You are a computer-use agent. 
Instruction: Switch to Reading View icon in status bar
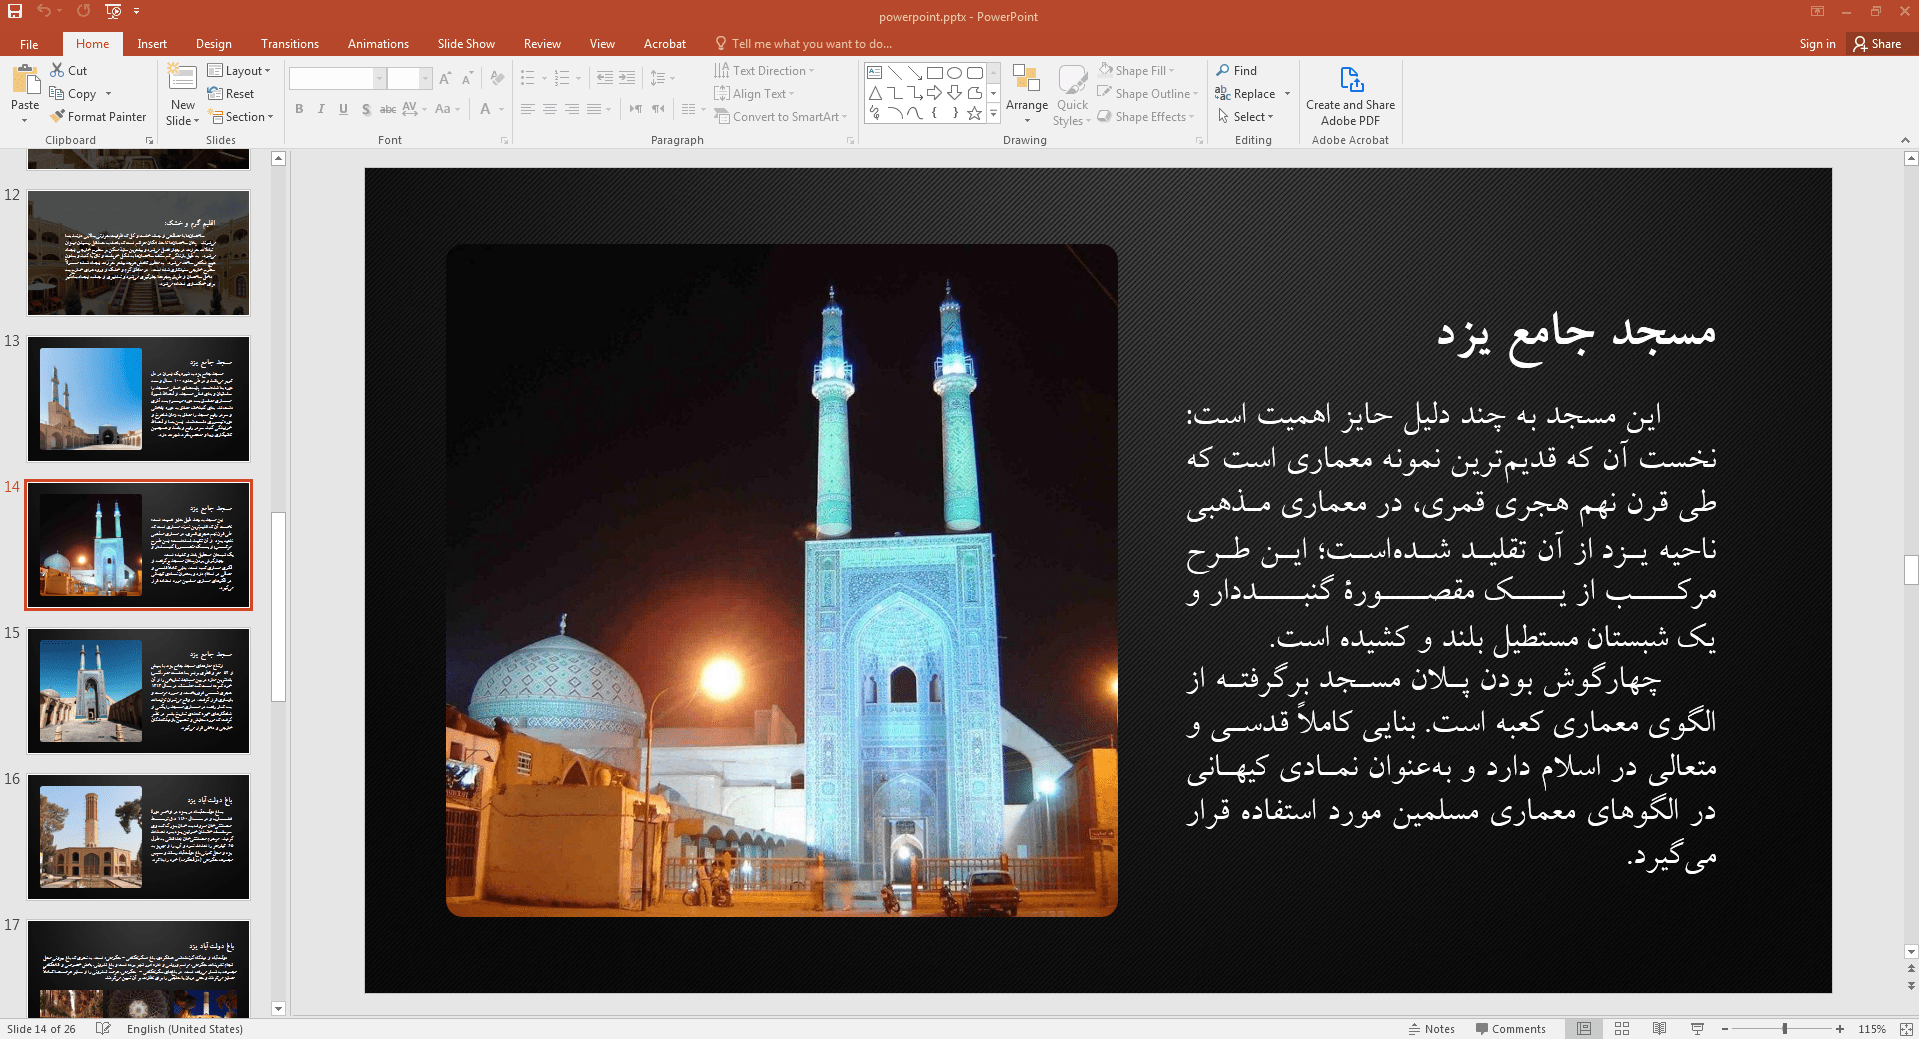(1659, 1029)
